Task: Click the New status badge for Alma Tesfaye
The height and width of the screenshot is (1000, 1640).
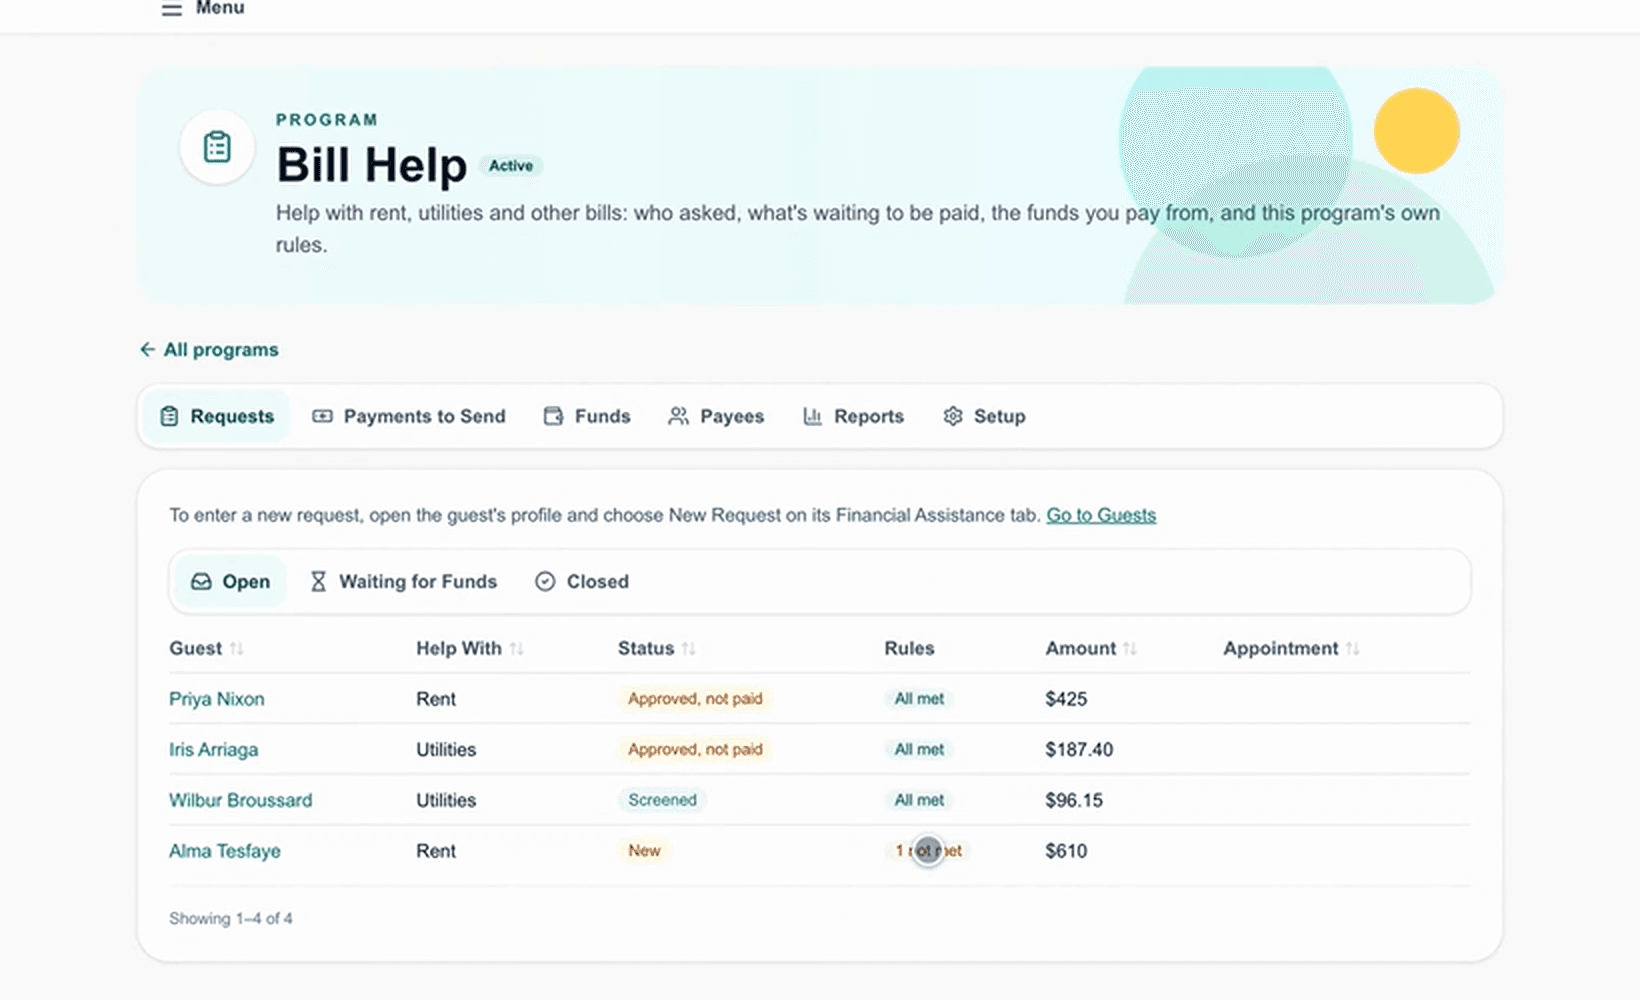Action: tap(644, 851)
